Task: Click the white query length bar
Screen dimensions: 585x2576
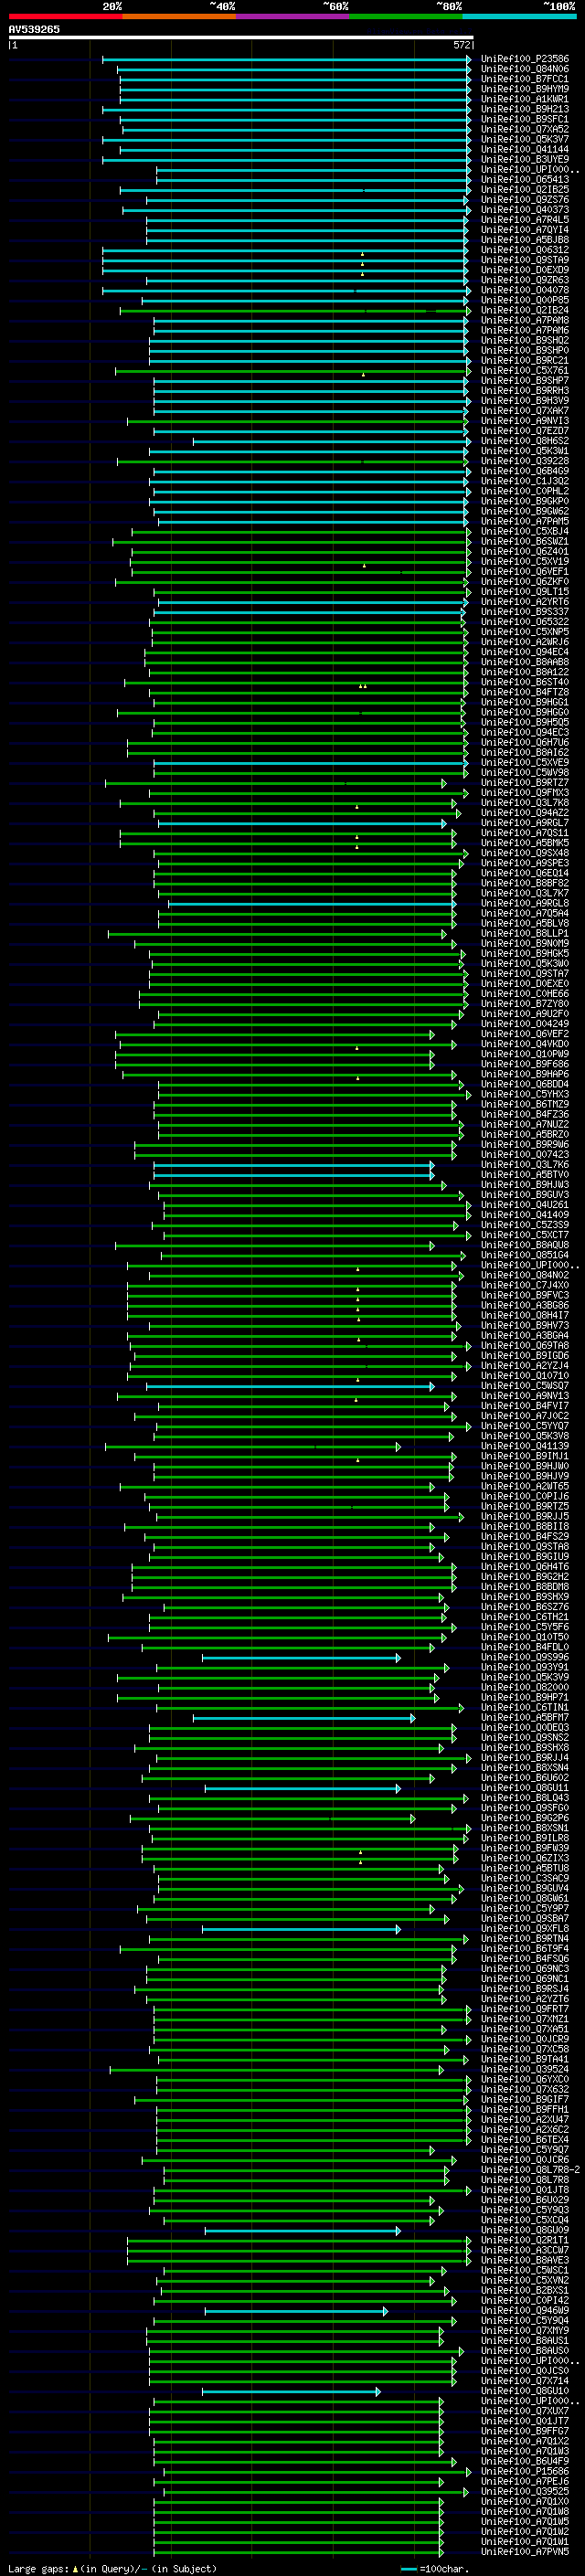Action: pyautogui.click(x=240, y=37)
